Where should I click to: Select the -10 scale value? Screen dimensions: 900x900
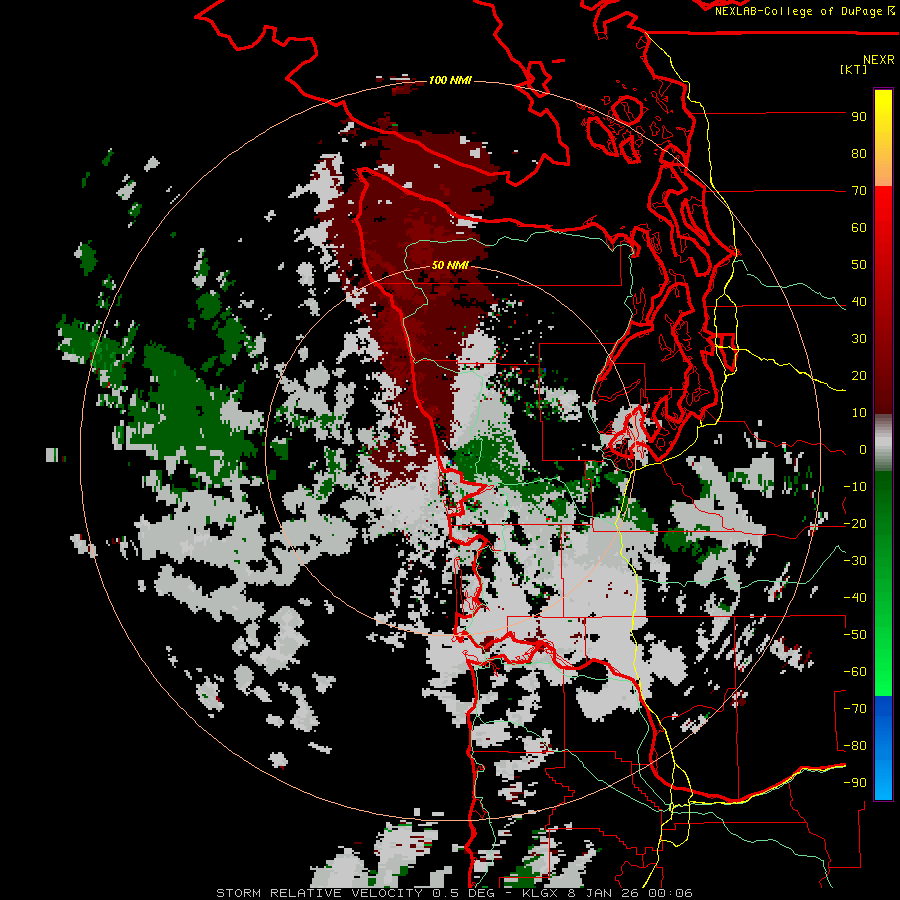855,487
